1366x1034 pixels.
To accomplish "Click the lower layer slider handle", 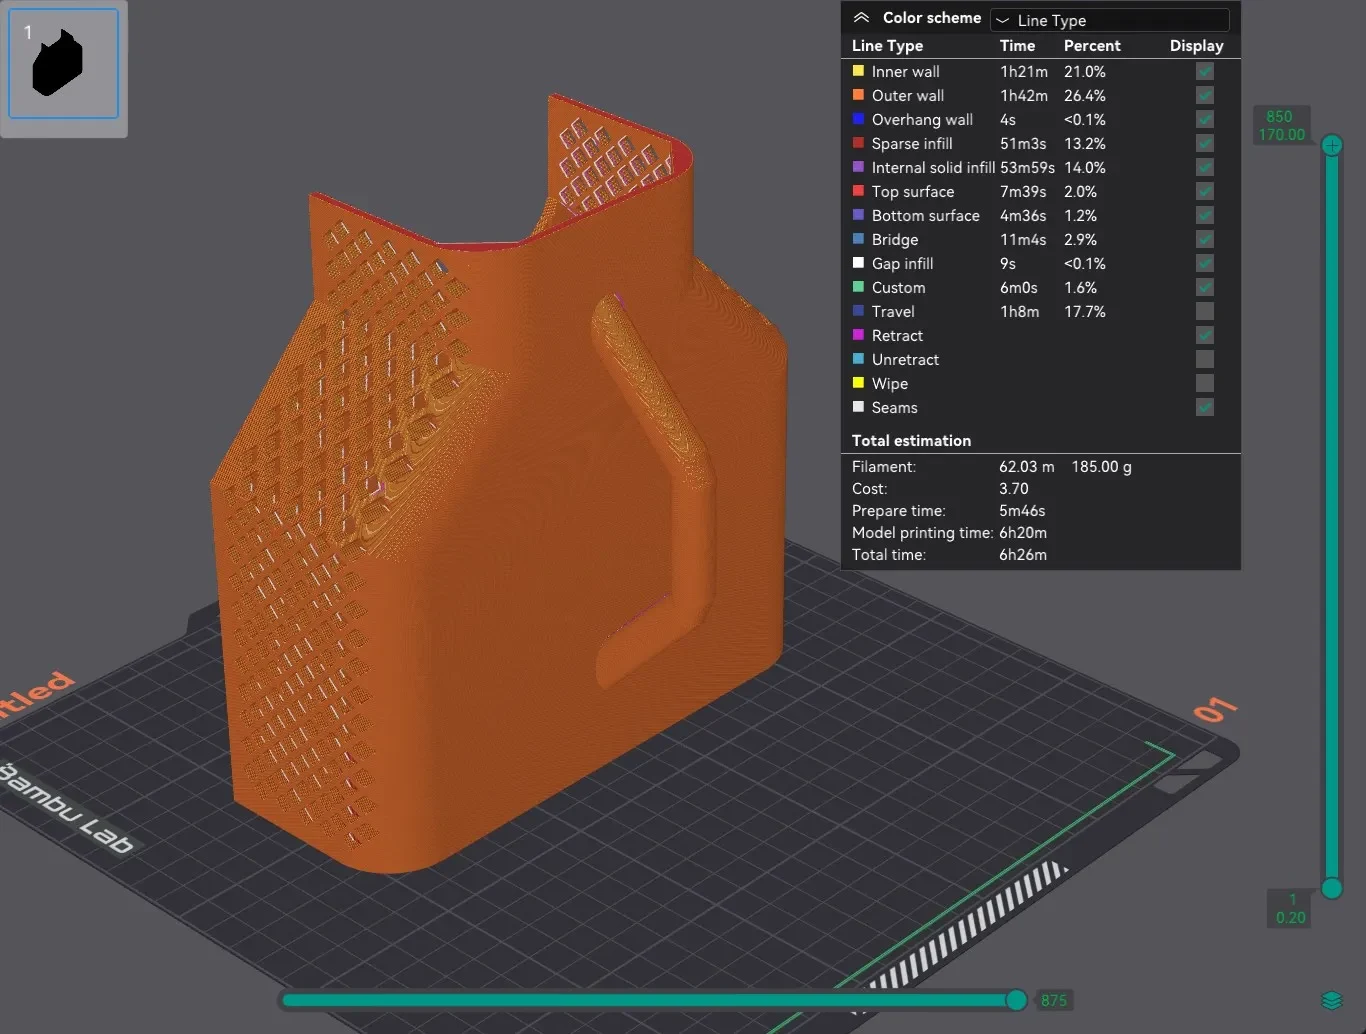I will [x=1332, y=888].
